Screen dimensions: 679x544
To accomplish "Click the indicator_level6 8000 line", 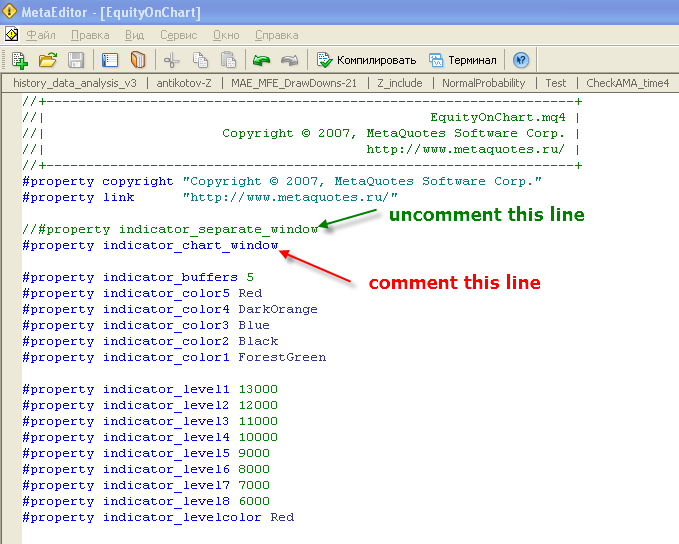I will pos(146,470).
